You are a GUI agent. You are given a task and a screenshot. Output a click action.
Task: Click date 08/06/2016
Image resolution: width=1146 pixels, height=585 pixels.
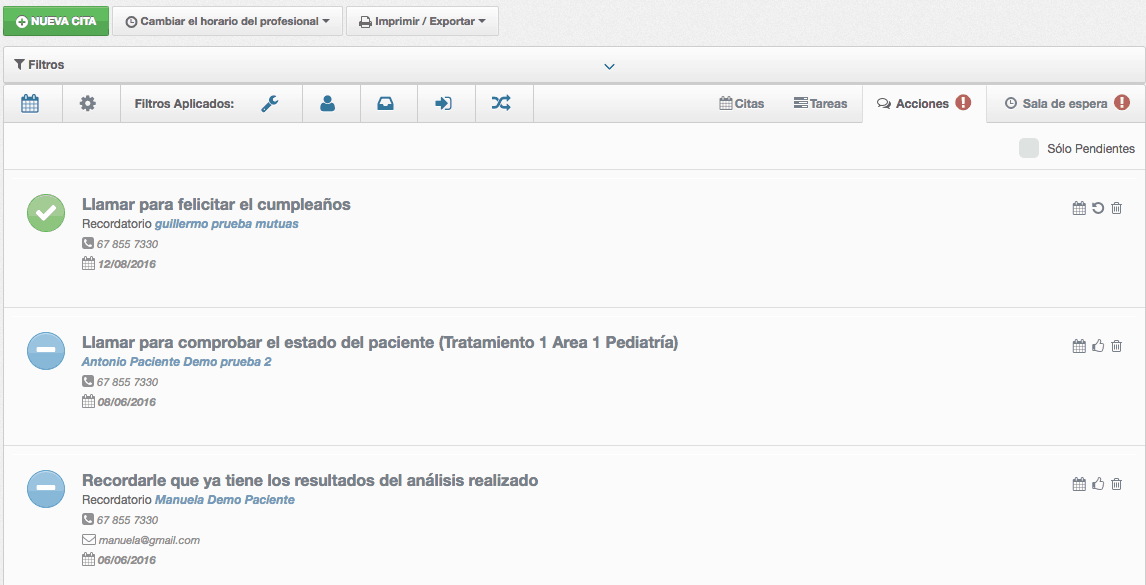(126, 401)
